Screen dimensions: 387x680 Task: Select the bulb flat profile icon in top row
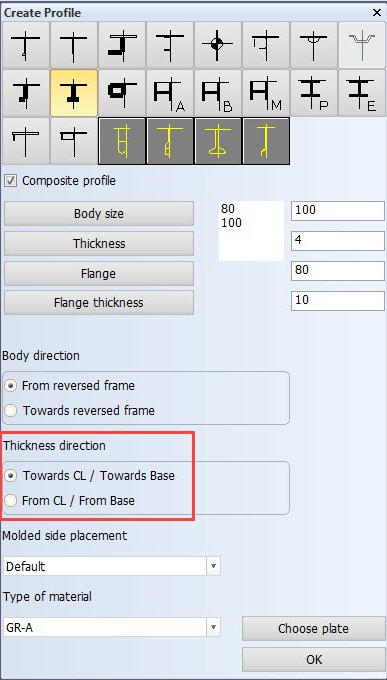tap(25, 45)
